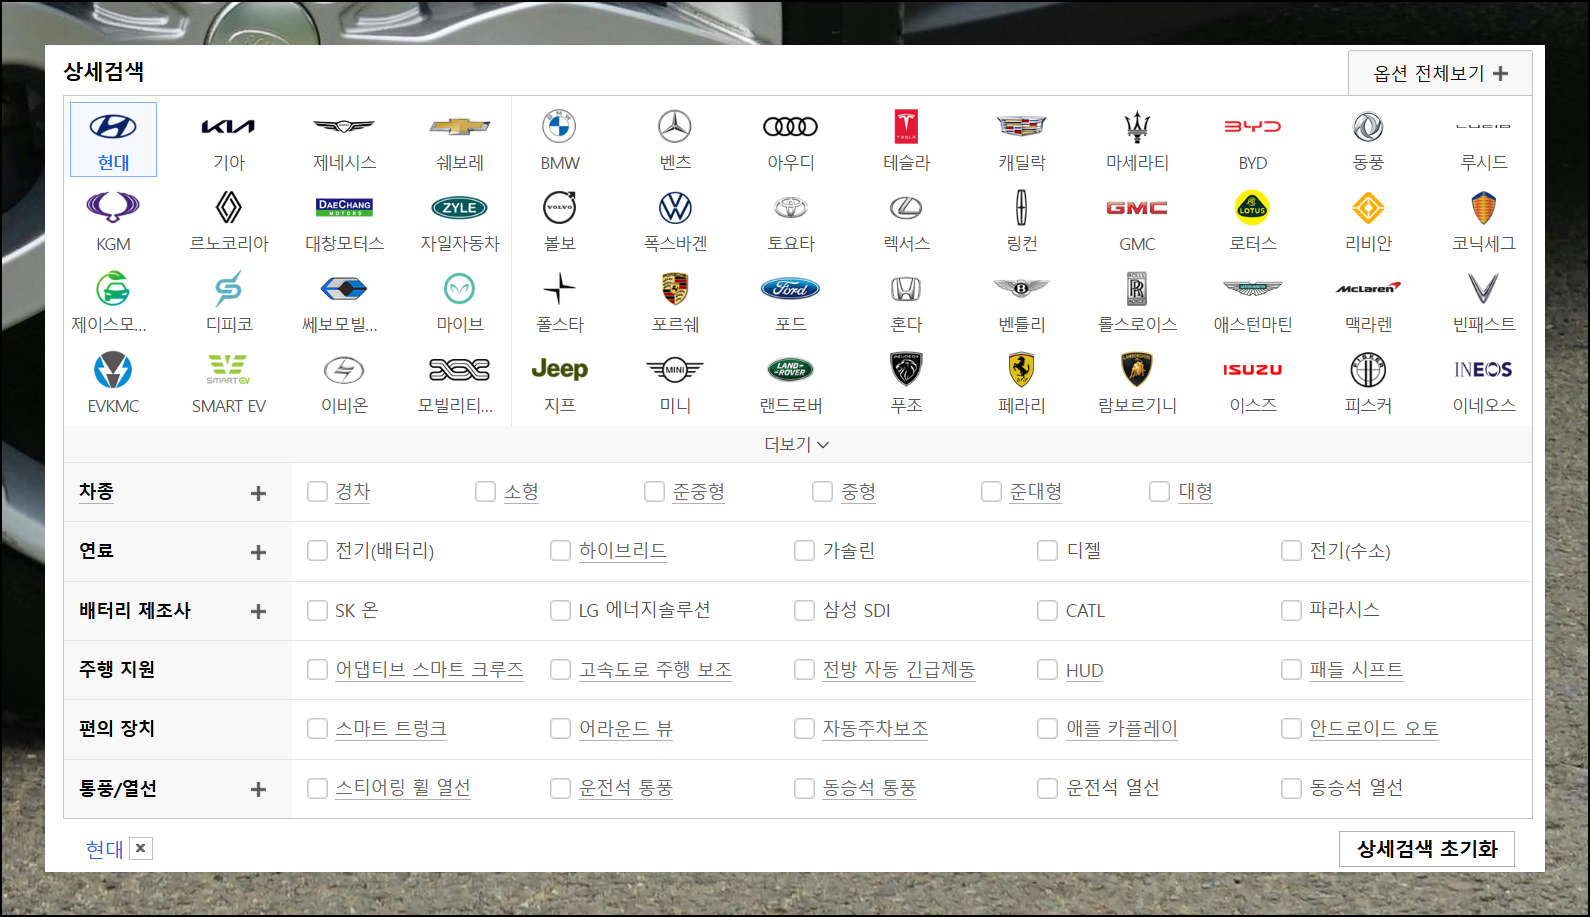The width and height of the screenshot is (1590, 917).
Task: Expand the 통풍/열선 filter row
Action: tap(258, 790)
